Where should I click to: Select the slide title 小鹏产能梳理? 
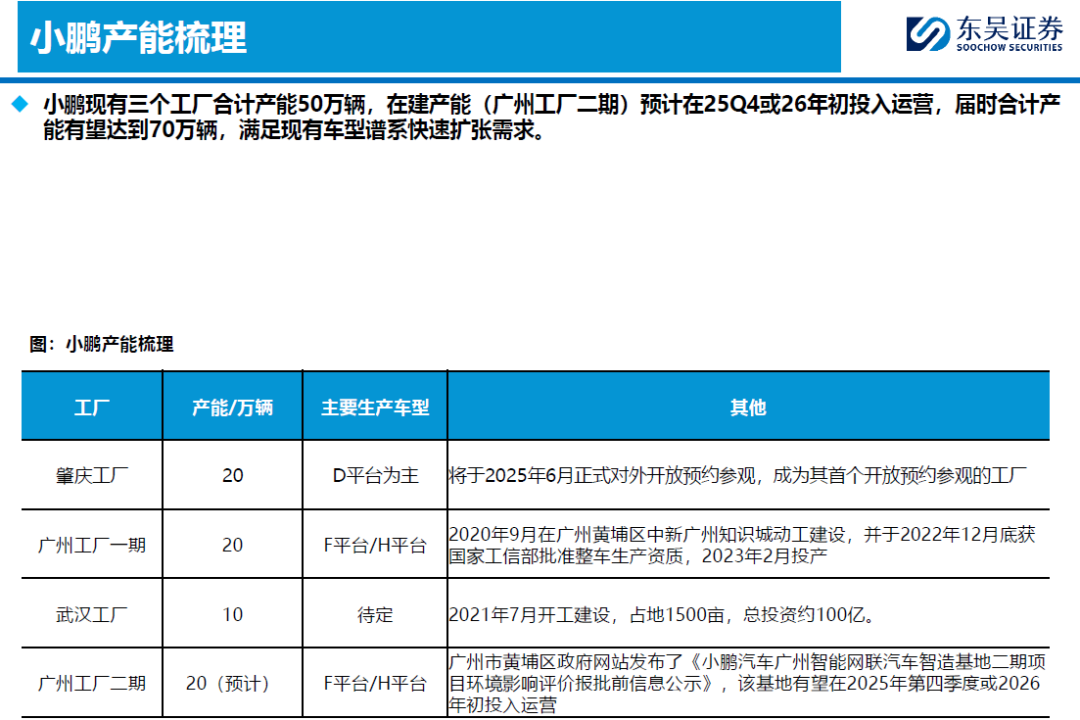pyautogui.click(x=138, y=38)
